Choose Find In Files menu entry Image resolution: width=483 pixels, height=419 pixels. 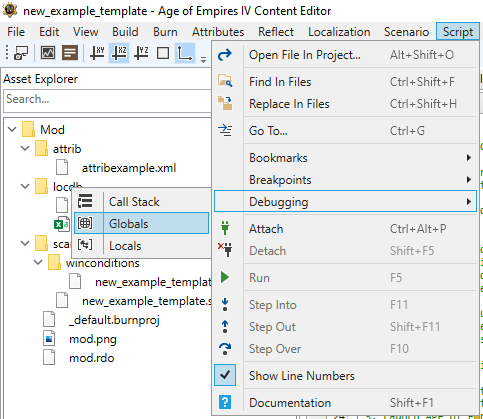345,82
